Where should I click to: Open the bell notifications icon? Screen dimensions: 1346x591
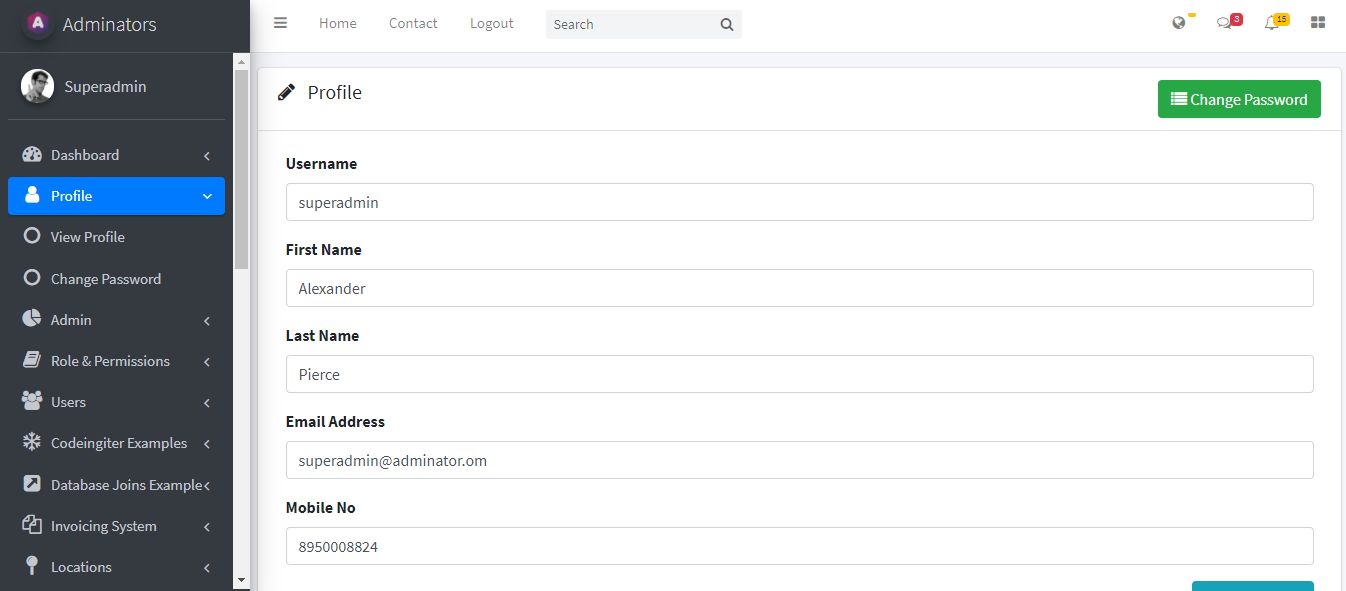tap(1271, 23)
